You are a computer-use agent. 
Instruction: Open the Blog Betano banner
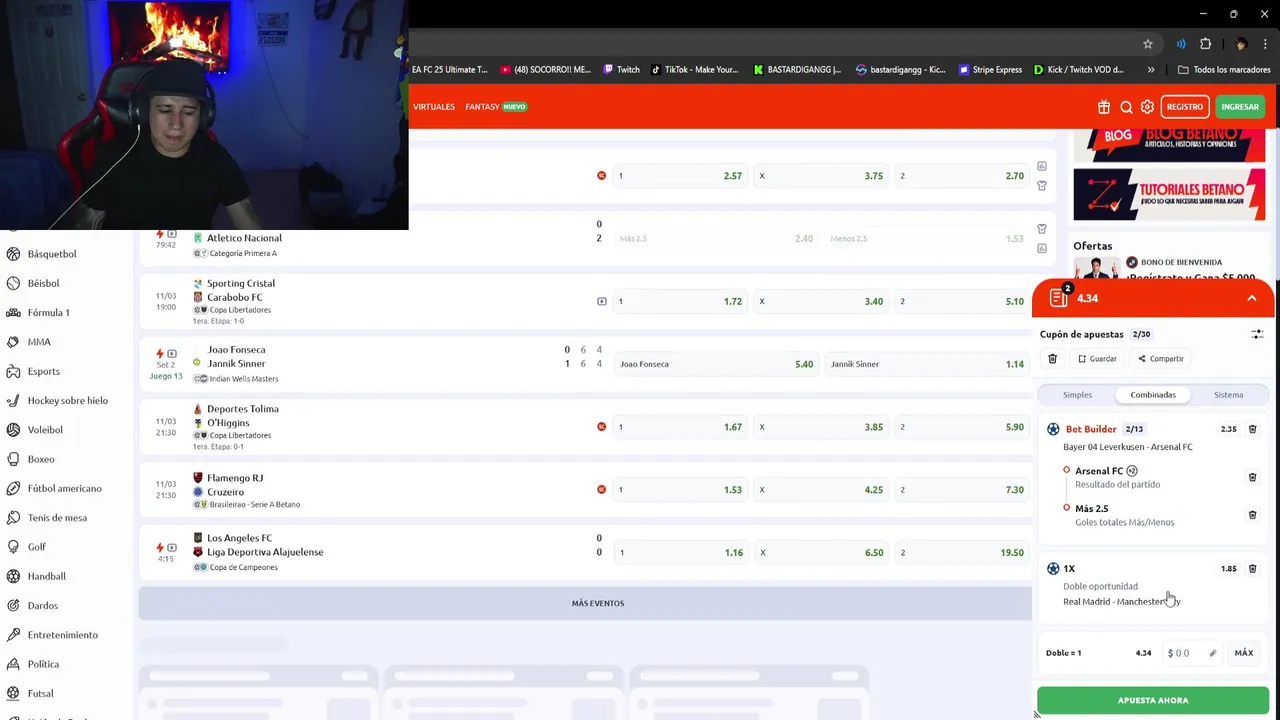(1169, 145)
